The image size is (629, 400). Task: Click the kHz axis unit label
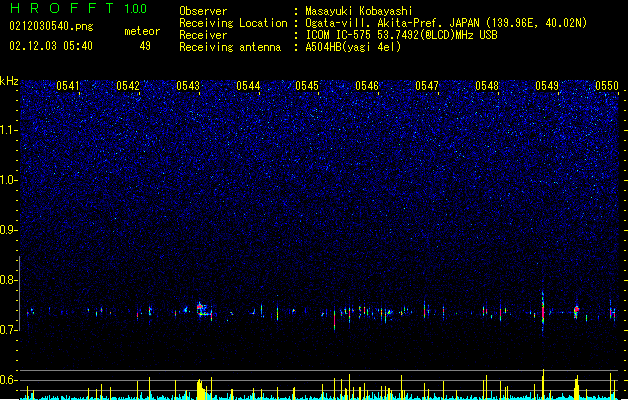[9, 81]
